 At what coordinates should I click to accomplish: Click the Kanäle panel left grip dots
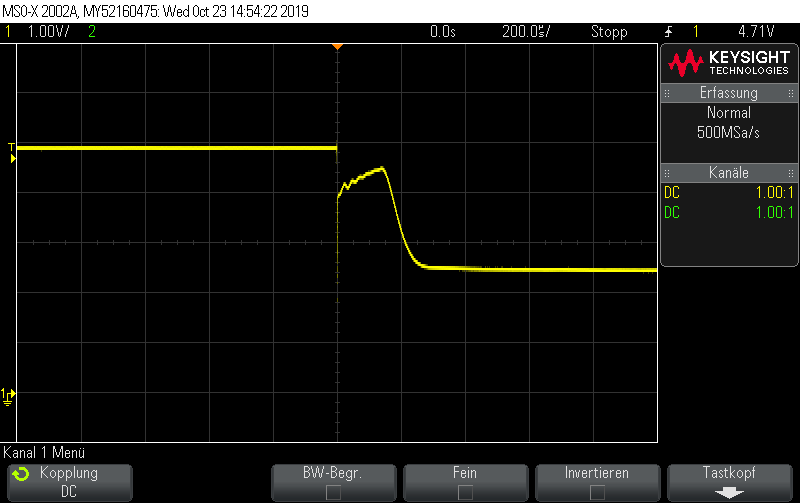click(x=667, y=173)
